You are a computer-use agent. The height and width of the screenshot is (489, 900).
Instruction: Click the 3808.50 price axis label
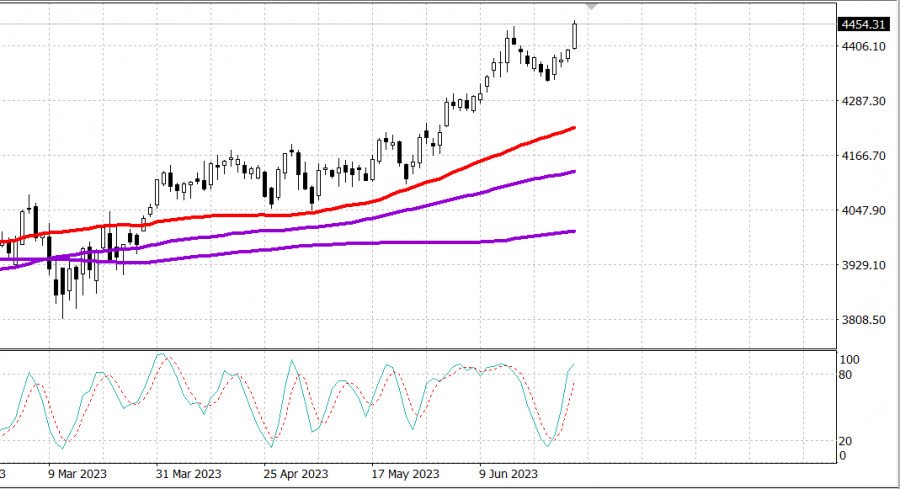pyautogui.click(x=863, y=320)
